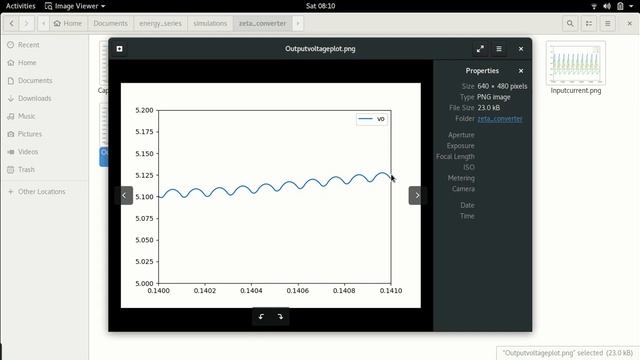Click the vo legend entry in plot
Image resolution: width=640 pixels, height=360 pixels.
[x=372, y=119]
